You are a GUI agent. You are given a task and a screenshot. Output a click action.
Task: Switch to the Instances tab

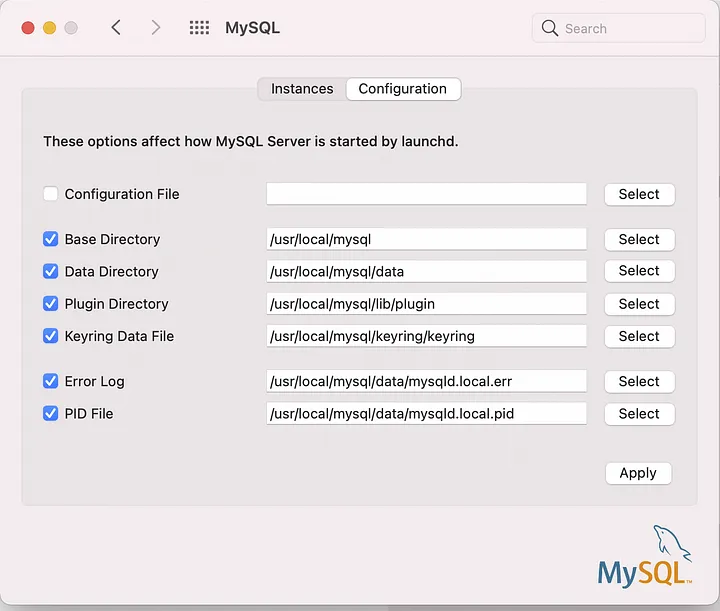[302, 89]
